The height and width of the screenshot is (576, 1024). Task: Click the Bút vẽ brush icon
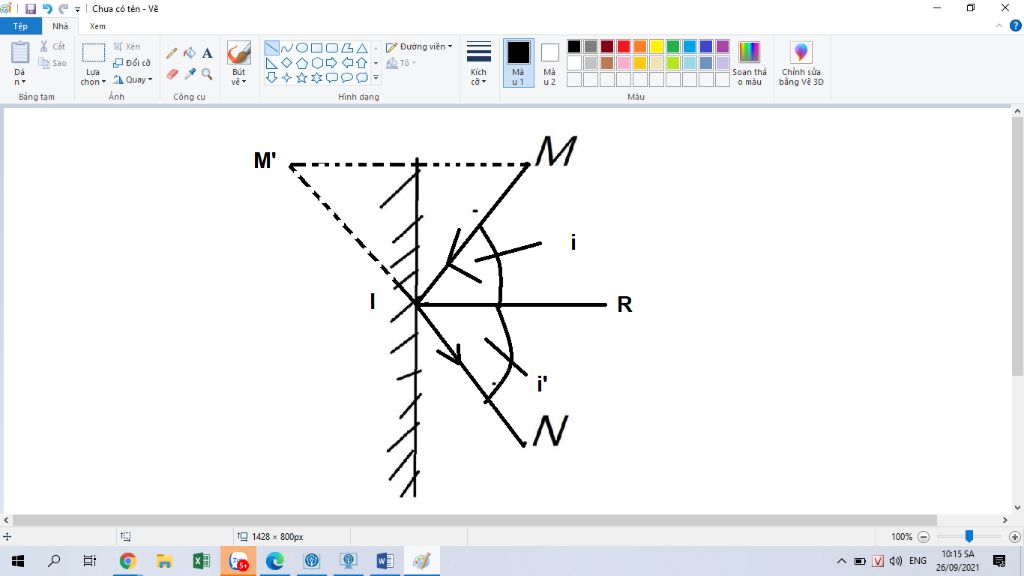click(x=239, y=54)
